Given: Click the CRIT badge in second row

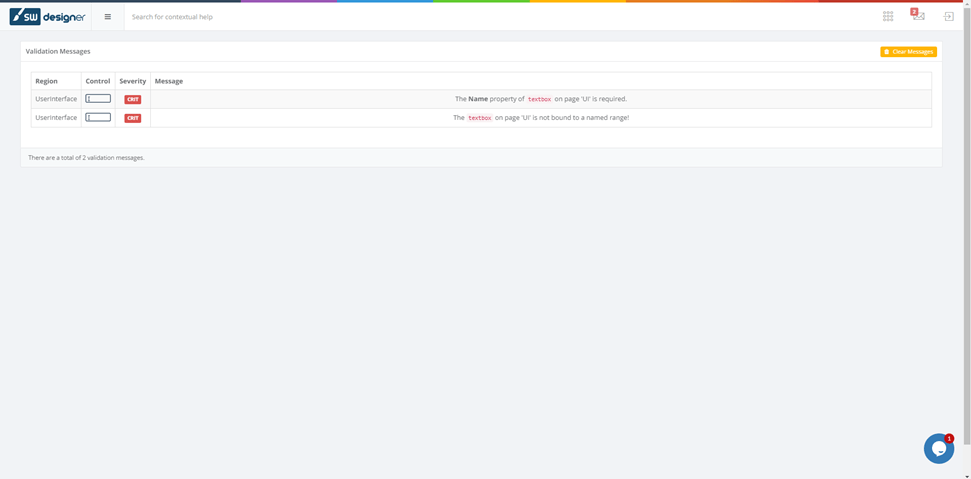Looking at the screenshot, I should click(132, 118).
